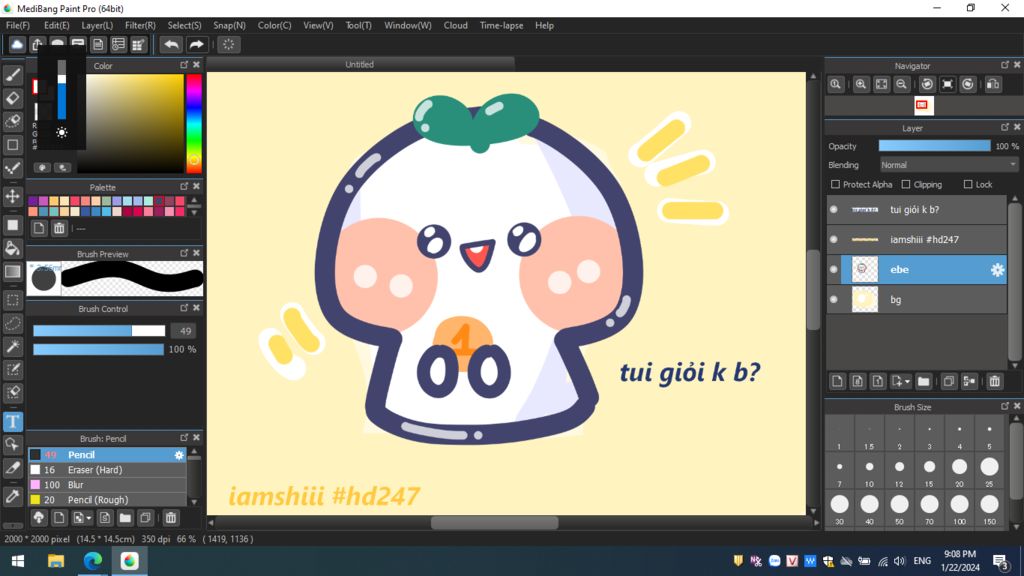Choose the Bucket fill tool
Screen dimensions: 1024x576
[x=13, y=248]
